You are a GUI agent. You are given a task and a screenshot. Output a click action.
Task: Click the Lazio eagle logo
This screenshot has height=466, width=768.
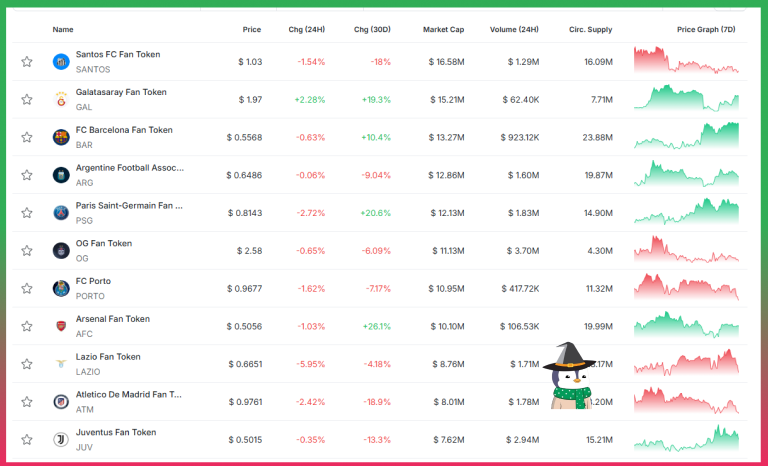click(x=61, y=364)
